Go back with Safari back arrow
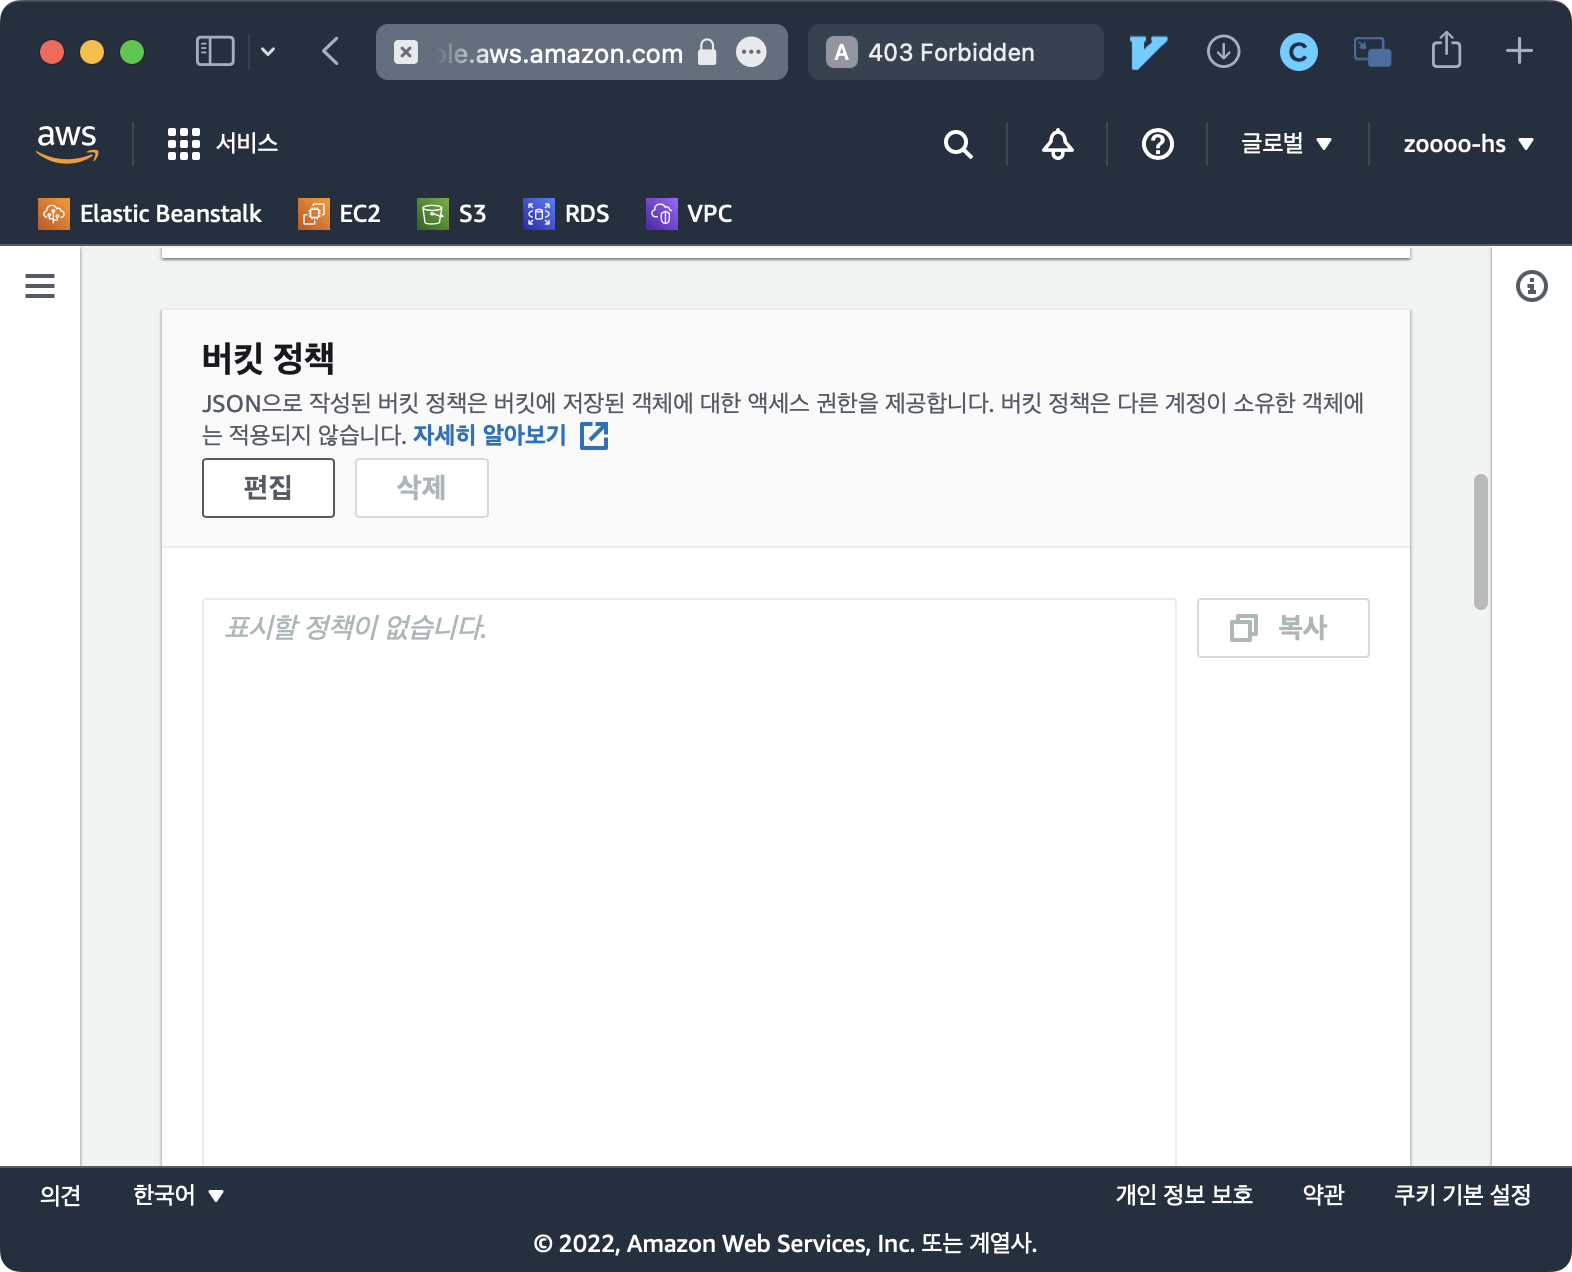Viewport: 1572px width, 1272px height. (x=331, y=51)
